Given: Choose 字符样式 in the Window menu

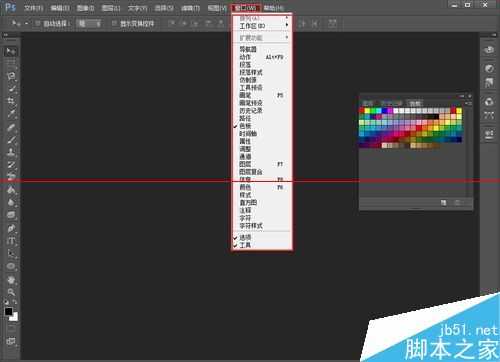Looking at the screenshot, I should click(262, 226).
